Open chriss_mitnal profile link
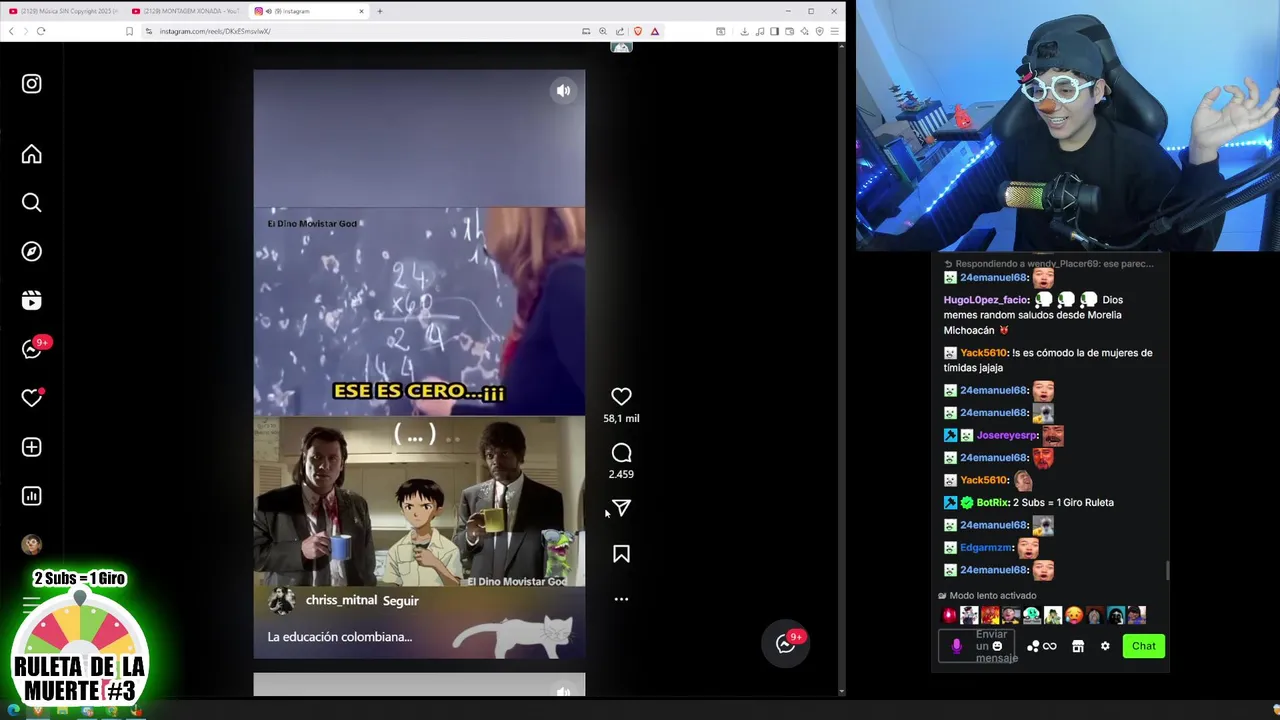Viewport: 1280px width, 720px height. click(x=341, y=600)
